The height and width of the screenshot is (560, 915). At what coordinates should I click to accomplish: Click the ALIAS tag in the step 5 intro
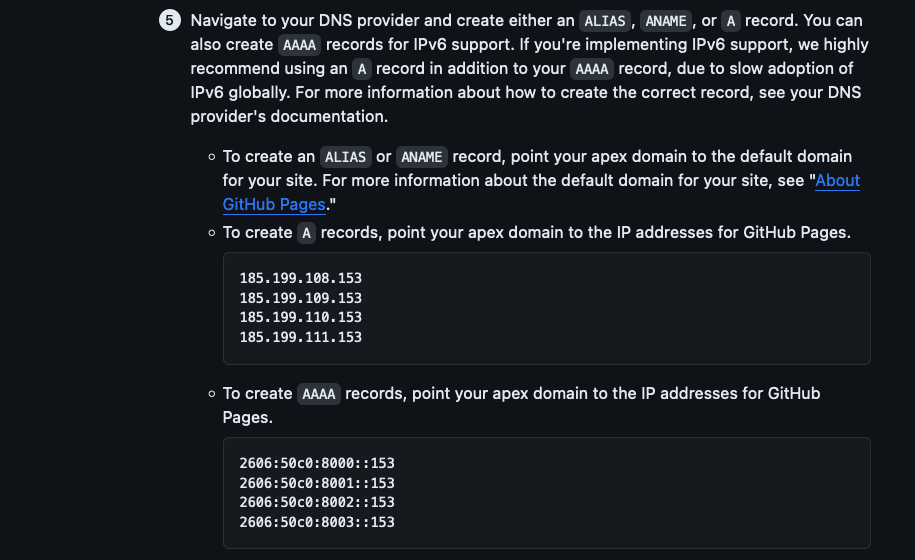(604, 21)
